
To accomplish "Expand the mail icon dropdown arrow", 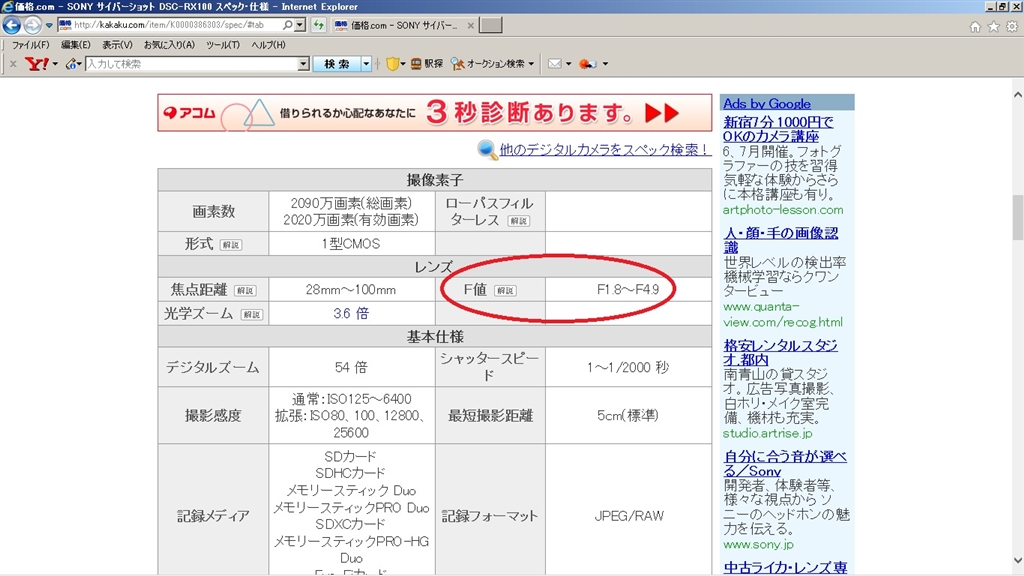I will [568, 64].
